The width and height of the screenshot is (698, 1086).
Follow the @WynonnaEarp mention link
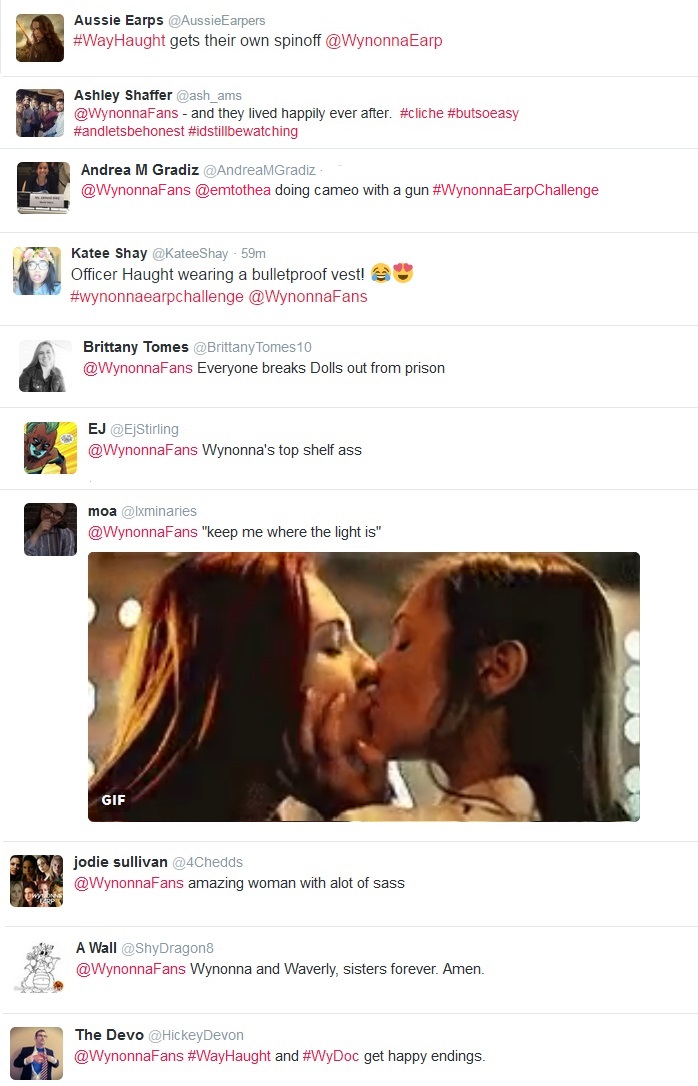384,41
